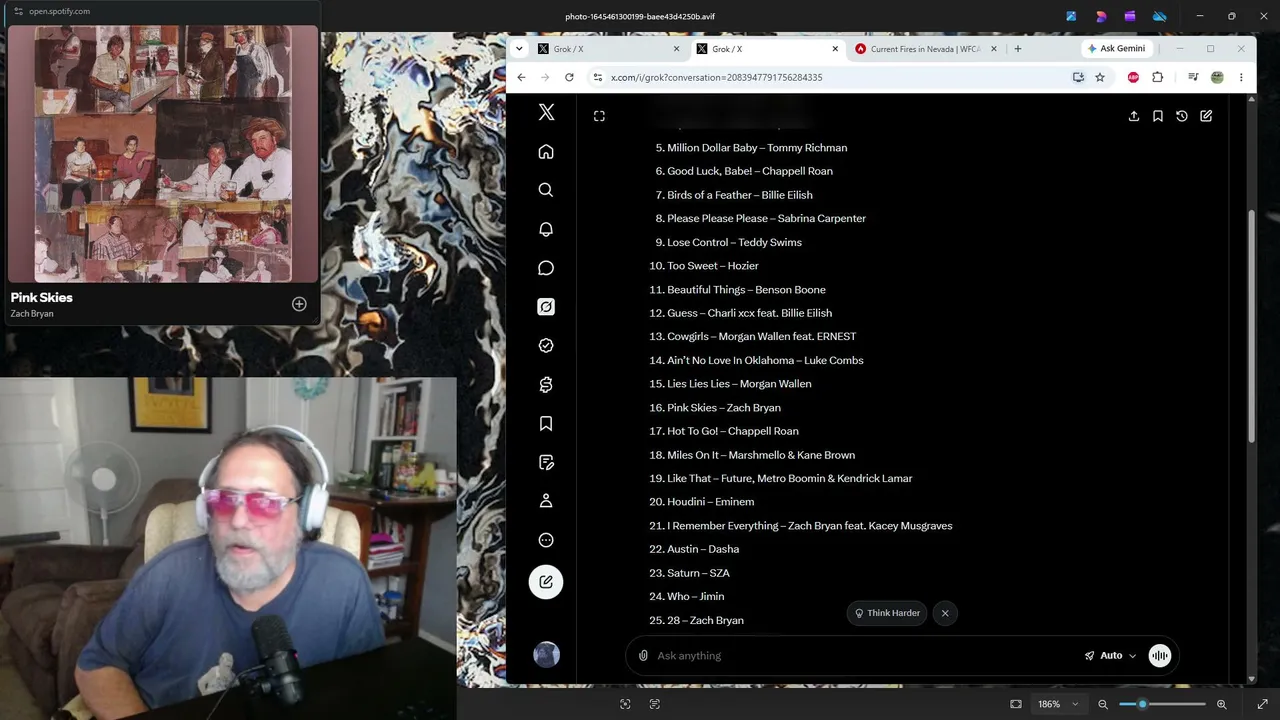Open Grok chat history
1280x720 pixels.
pyautogui.click(x=1182, y=116)
